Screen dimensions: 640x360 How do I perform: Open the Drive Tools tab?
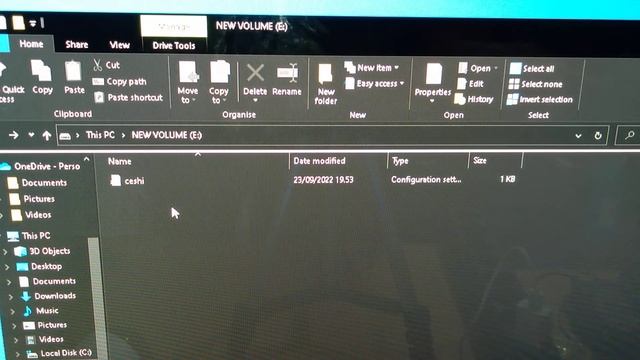click(174, 45)
